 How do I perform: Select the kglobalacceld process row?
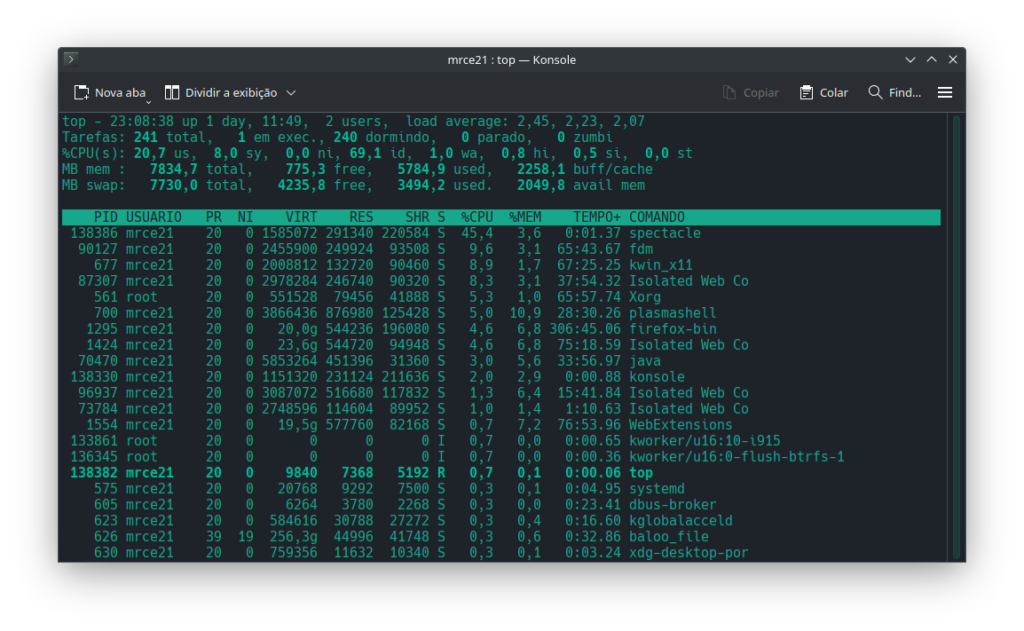(501, 521)
